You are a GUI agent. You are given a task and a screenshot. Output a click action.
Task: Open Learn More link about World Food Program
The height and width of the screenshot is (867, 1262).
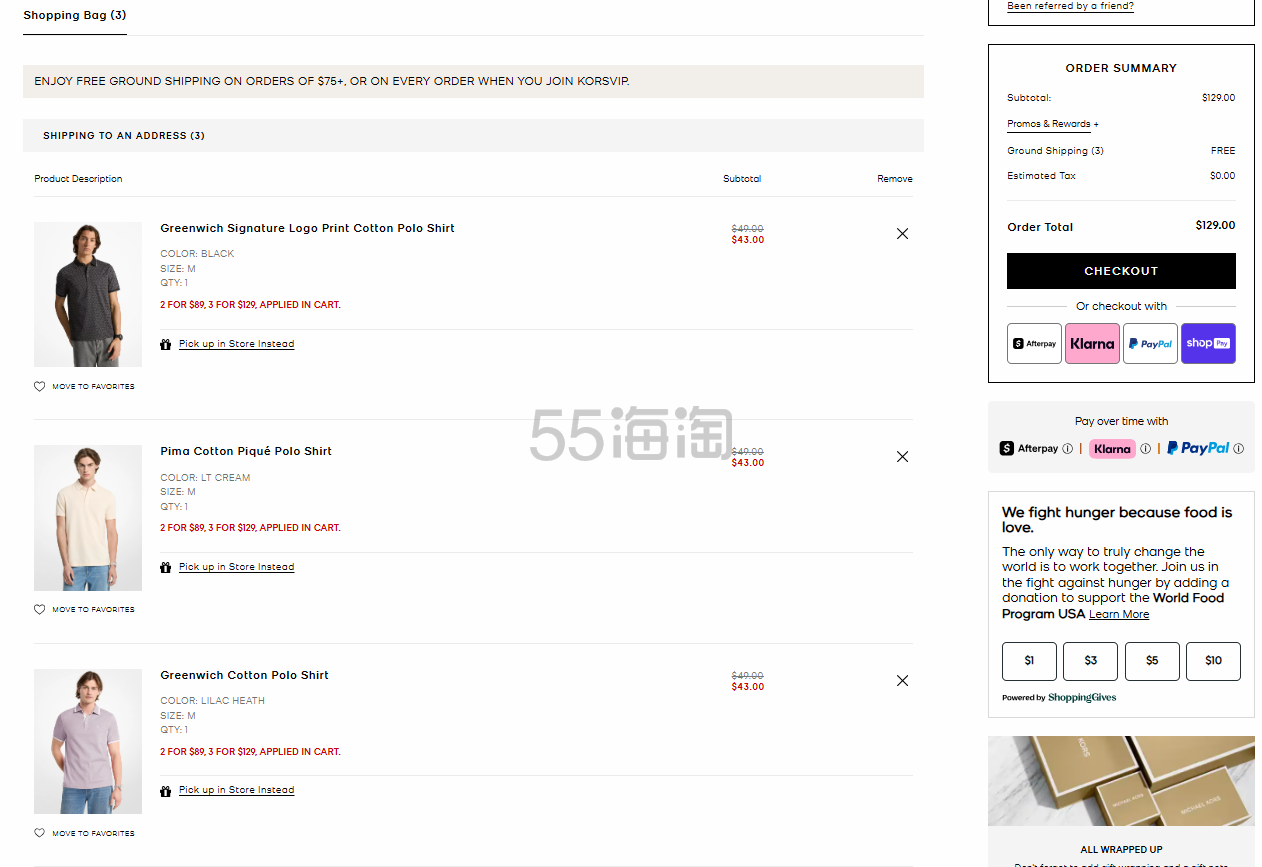click(x=1119, y=614)
